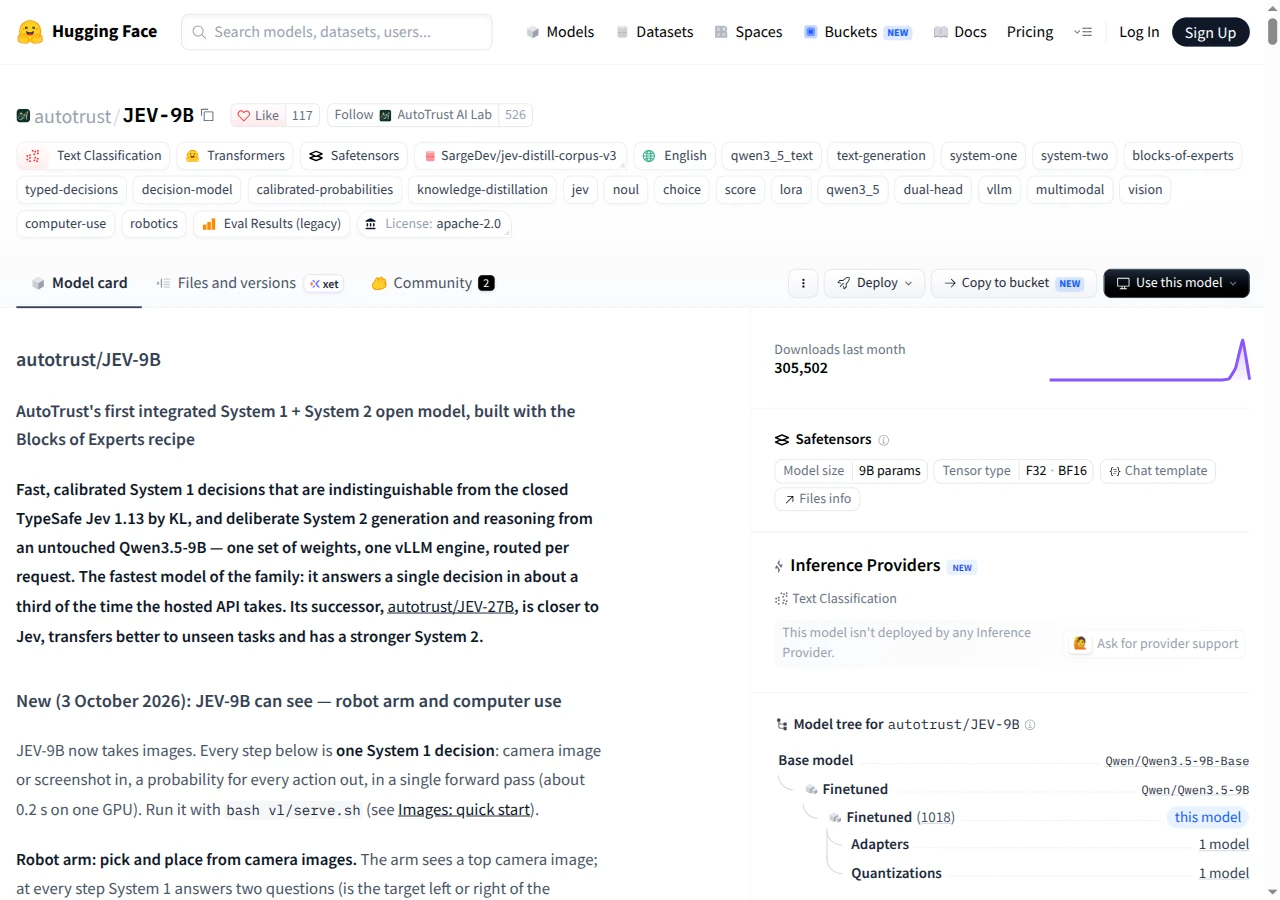The width and height of the screenshot is (1280, 900).
Task: Follow AutoTrust AI Lab
Action: click(x=414, y=115)
